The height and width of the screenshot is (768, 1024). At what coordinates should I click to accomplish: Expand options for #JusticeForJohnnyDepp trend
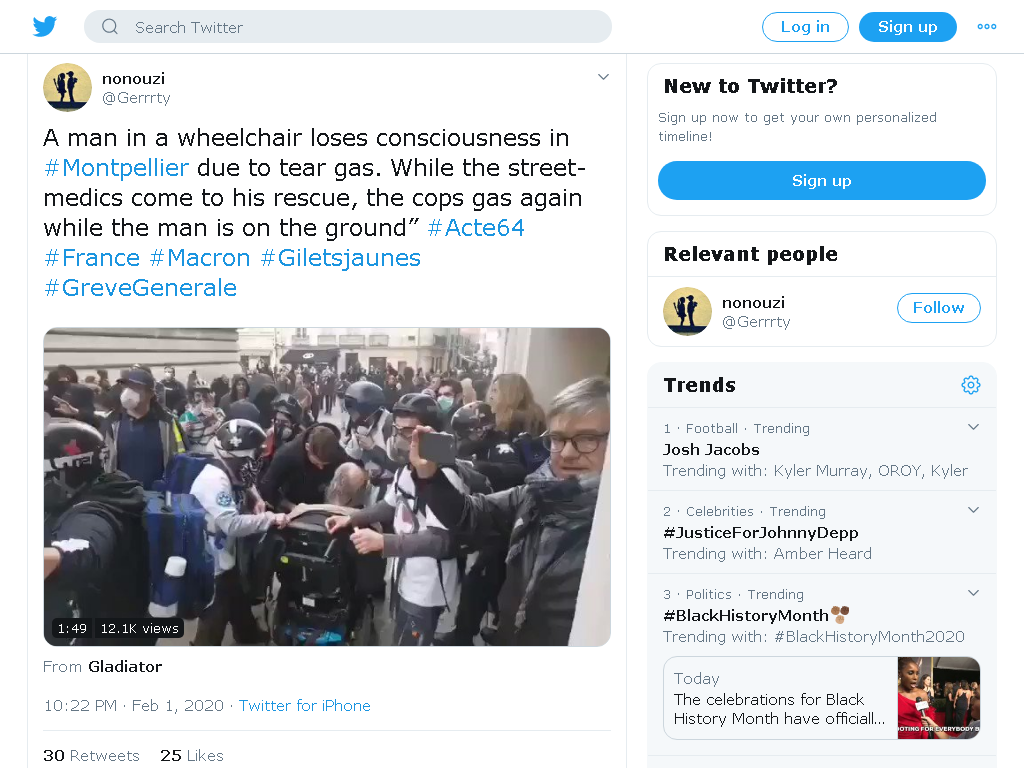click(x=973, y=510)
